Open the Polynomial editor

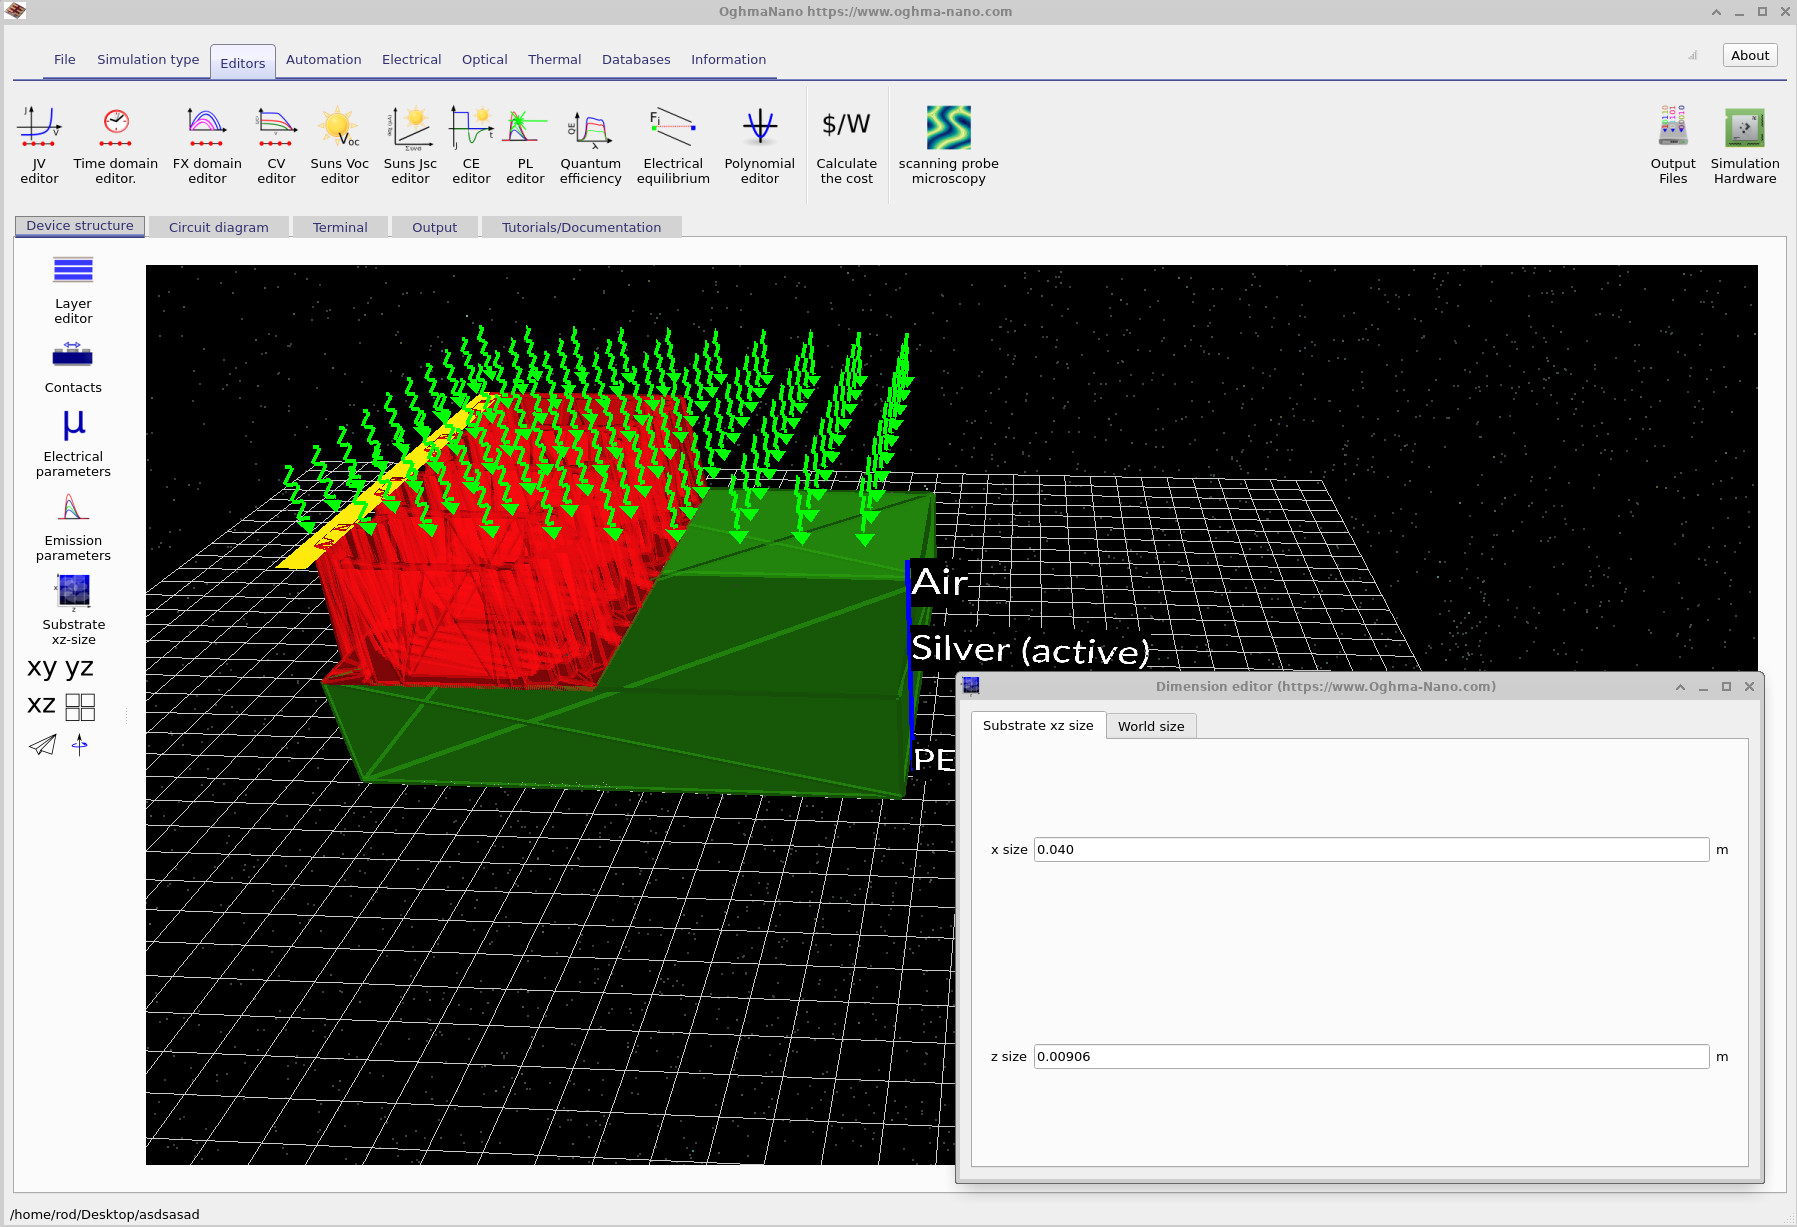tap(760, 142)
